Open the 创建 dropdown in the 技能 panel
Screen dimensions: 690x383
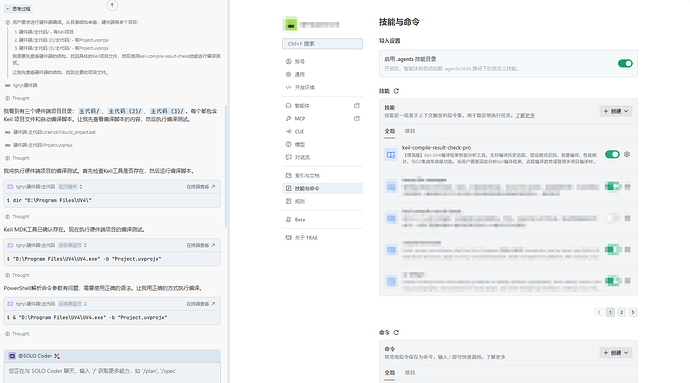coord(616,111)
